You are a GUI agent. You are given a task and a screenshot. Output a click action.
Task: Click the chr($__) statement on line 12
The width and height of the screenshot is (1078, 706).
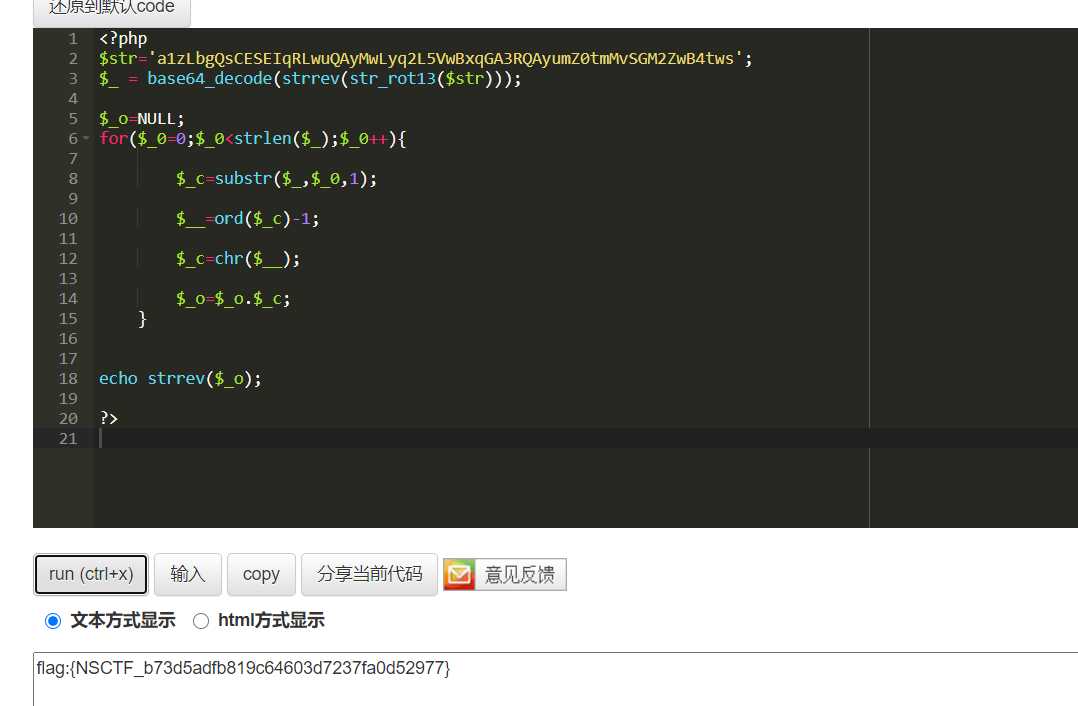tap(238, 258)
